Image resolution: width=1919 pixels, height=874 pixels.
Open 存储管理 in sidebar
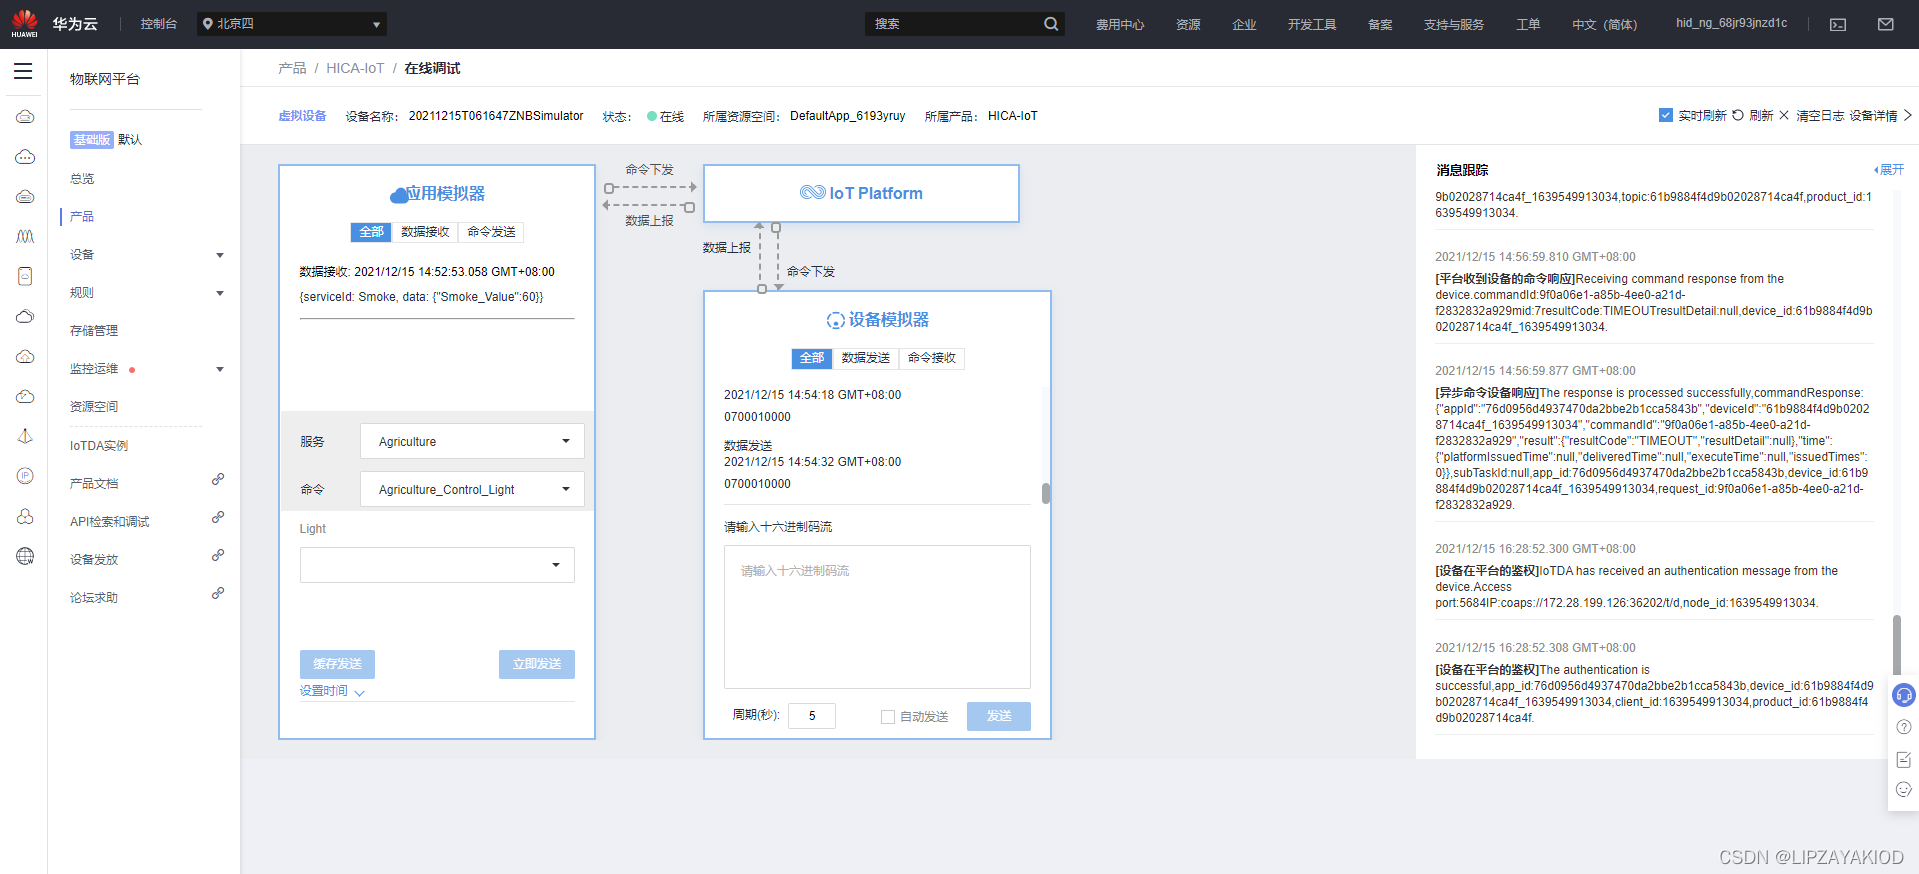(x=94, y=331)
